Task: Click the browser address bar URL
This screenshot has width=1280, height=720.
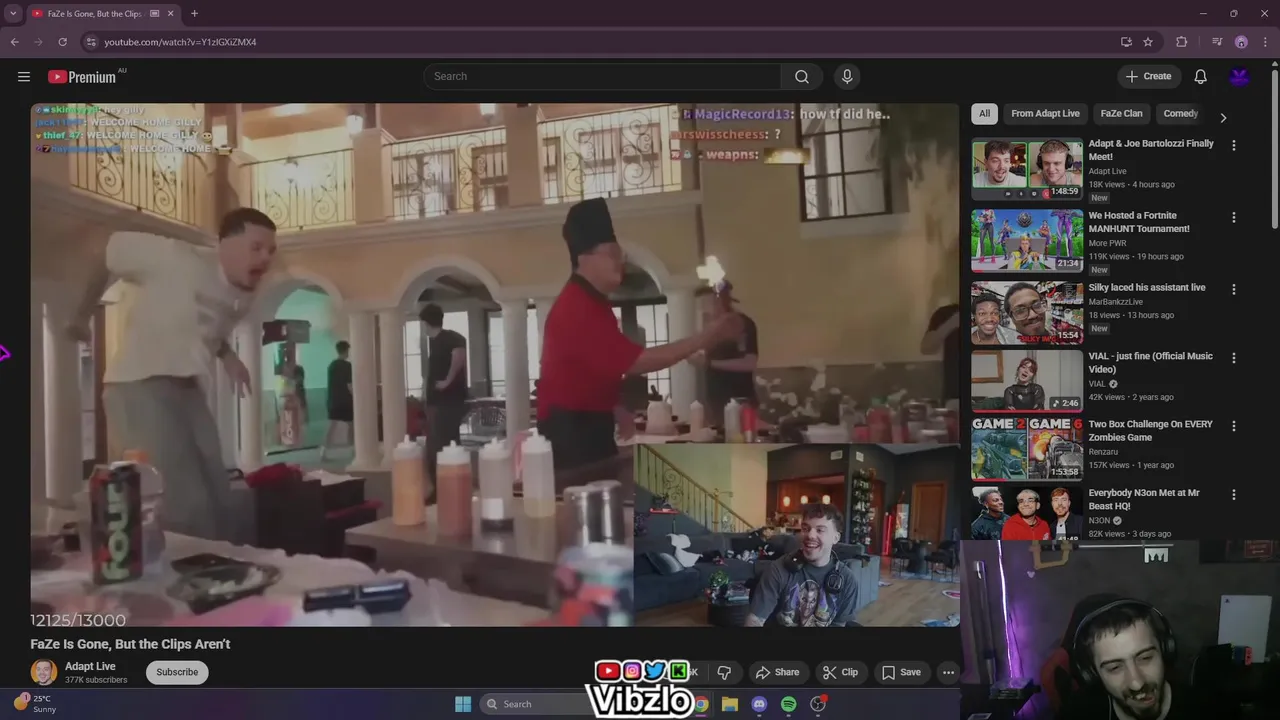Action: [x=180, y=42]
